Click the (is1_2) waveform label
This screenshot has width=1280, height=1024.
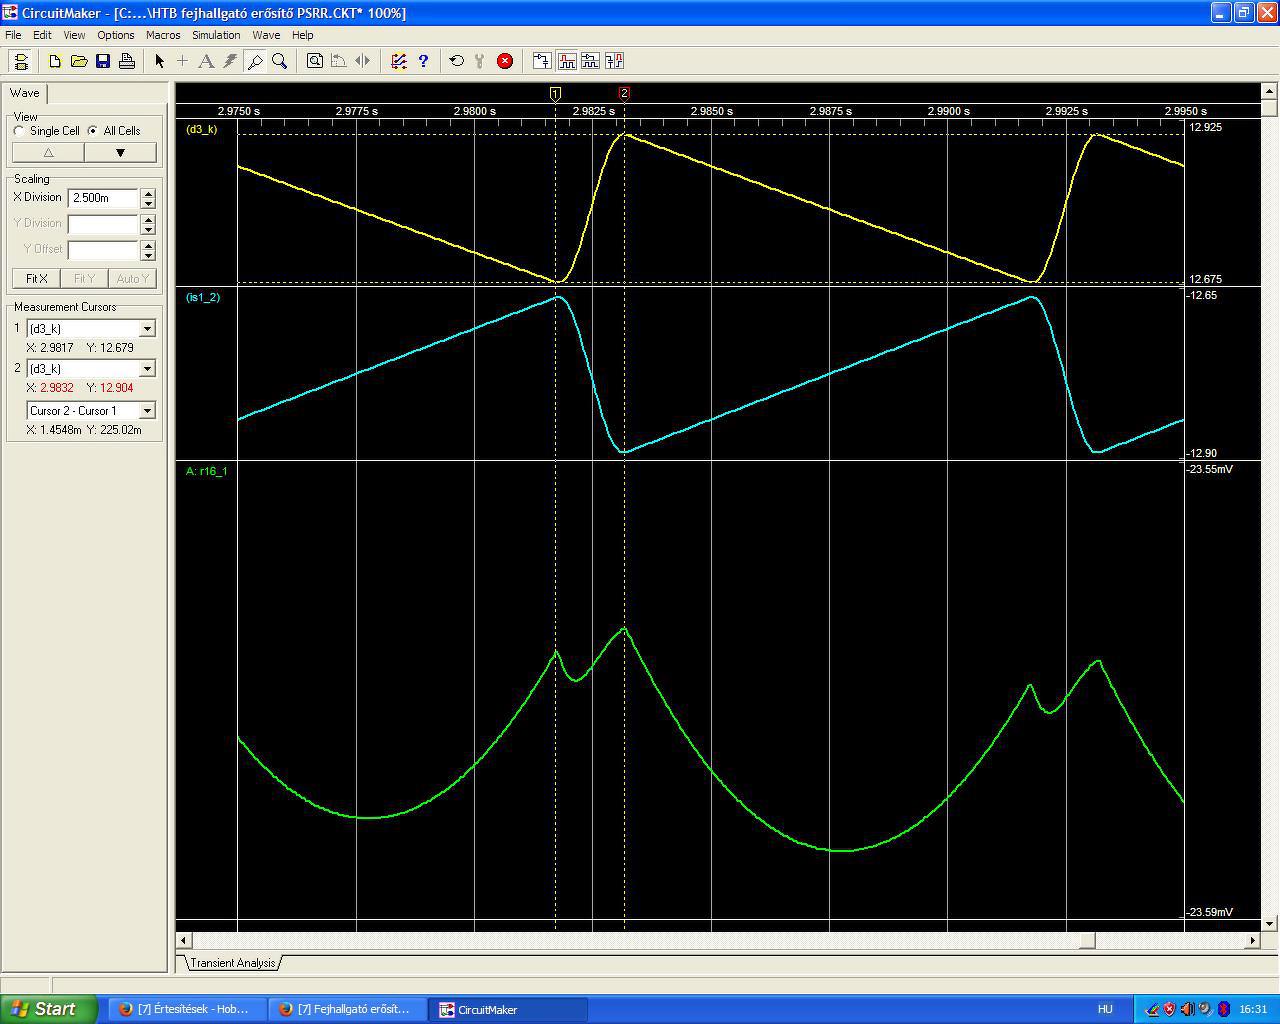point(203,298)
